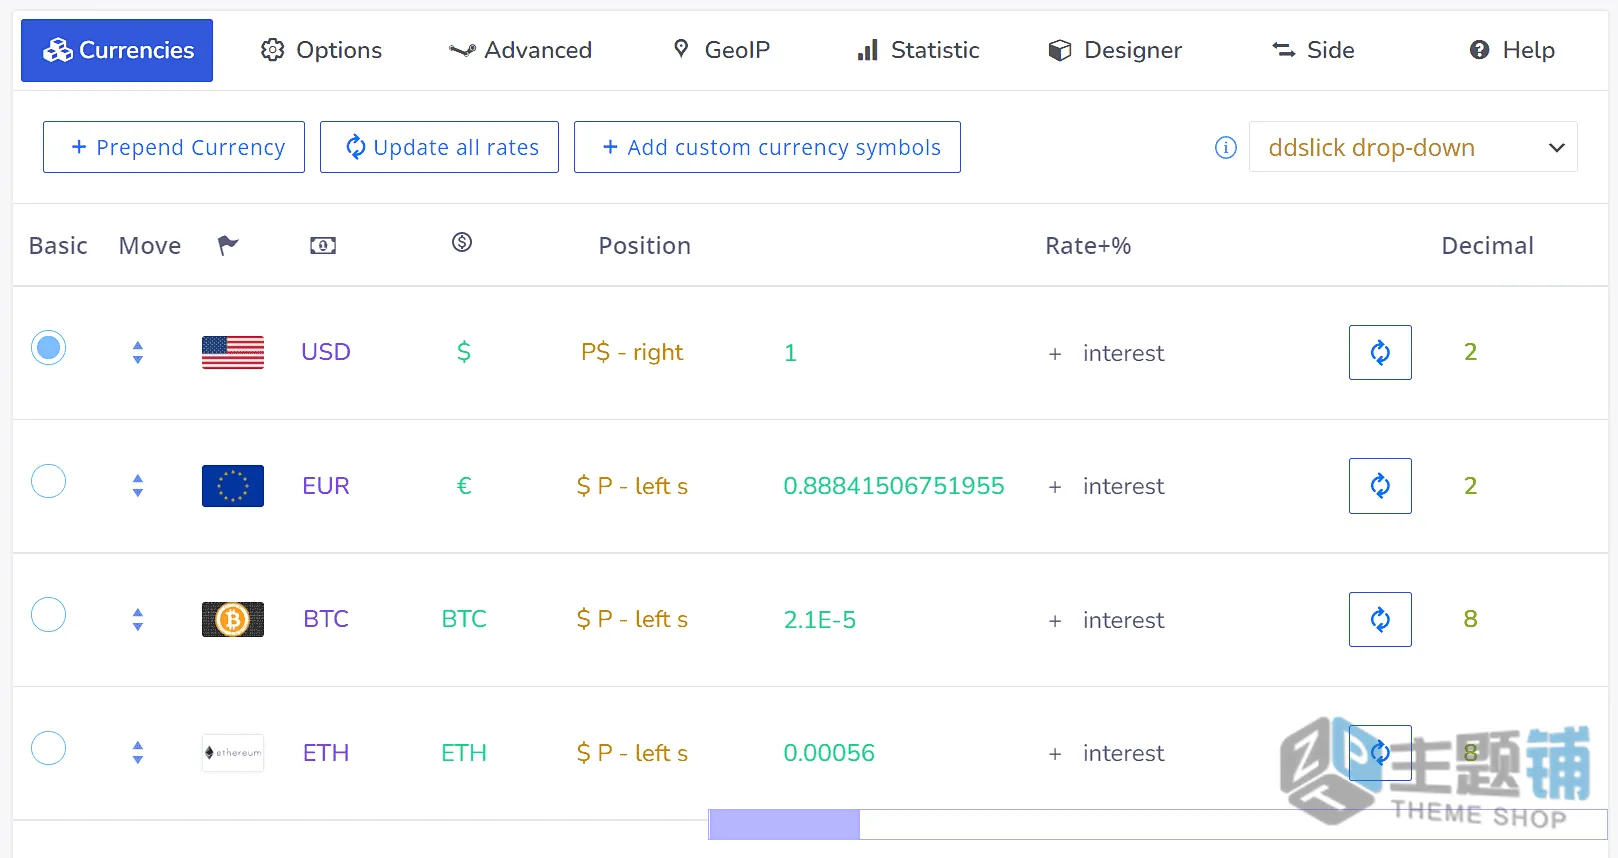The image size is (1618, 858).
Task: Open the ETH position dropdown
Action: tap(632, 753)
